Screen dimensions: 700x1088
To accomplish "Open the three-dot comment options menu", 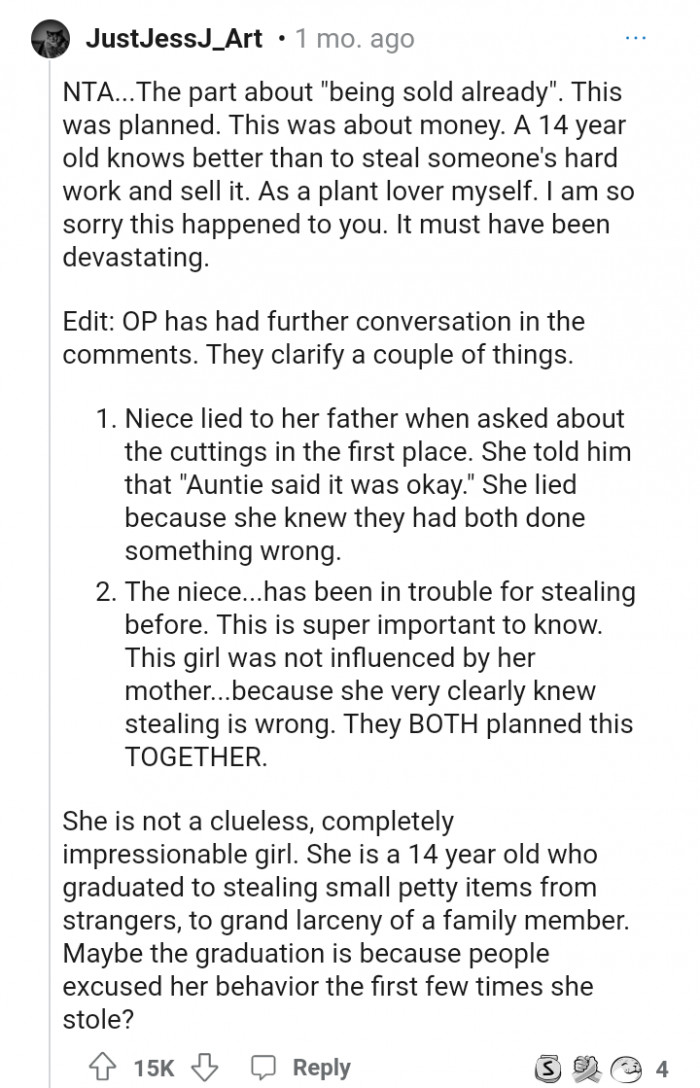I will 636,38.
